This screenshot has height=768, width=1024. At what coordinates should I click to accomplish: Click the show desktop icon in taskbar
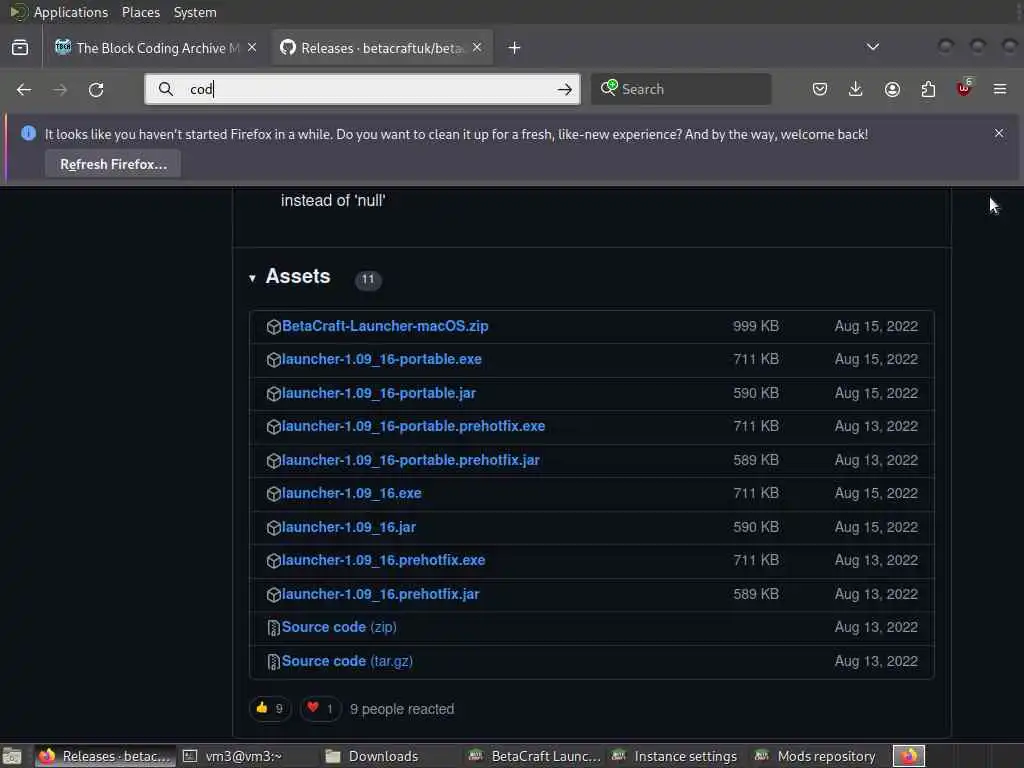[x=12, y=756]
